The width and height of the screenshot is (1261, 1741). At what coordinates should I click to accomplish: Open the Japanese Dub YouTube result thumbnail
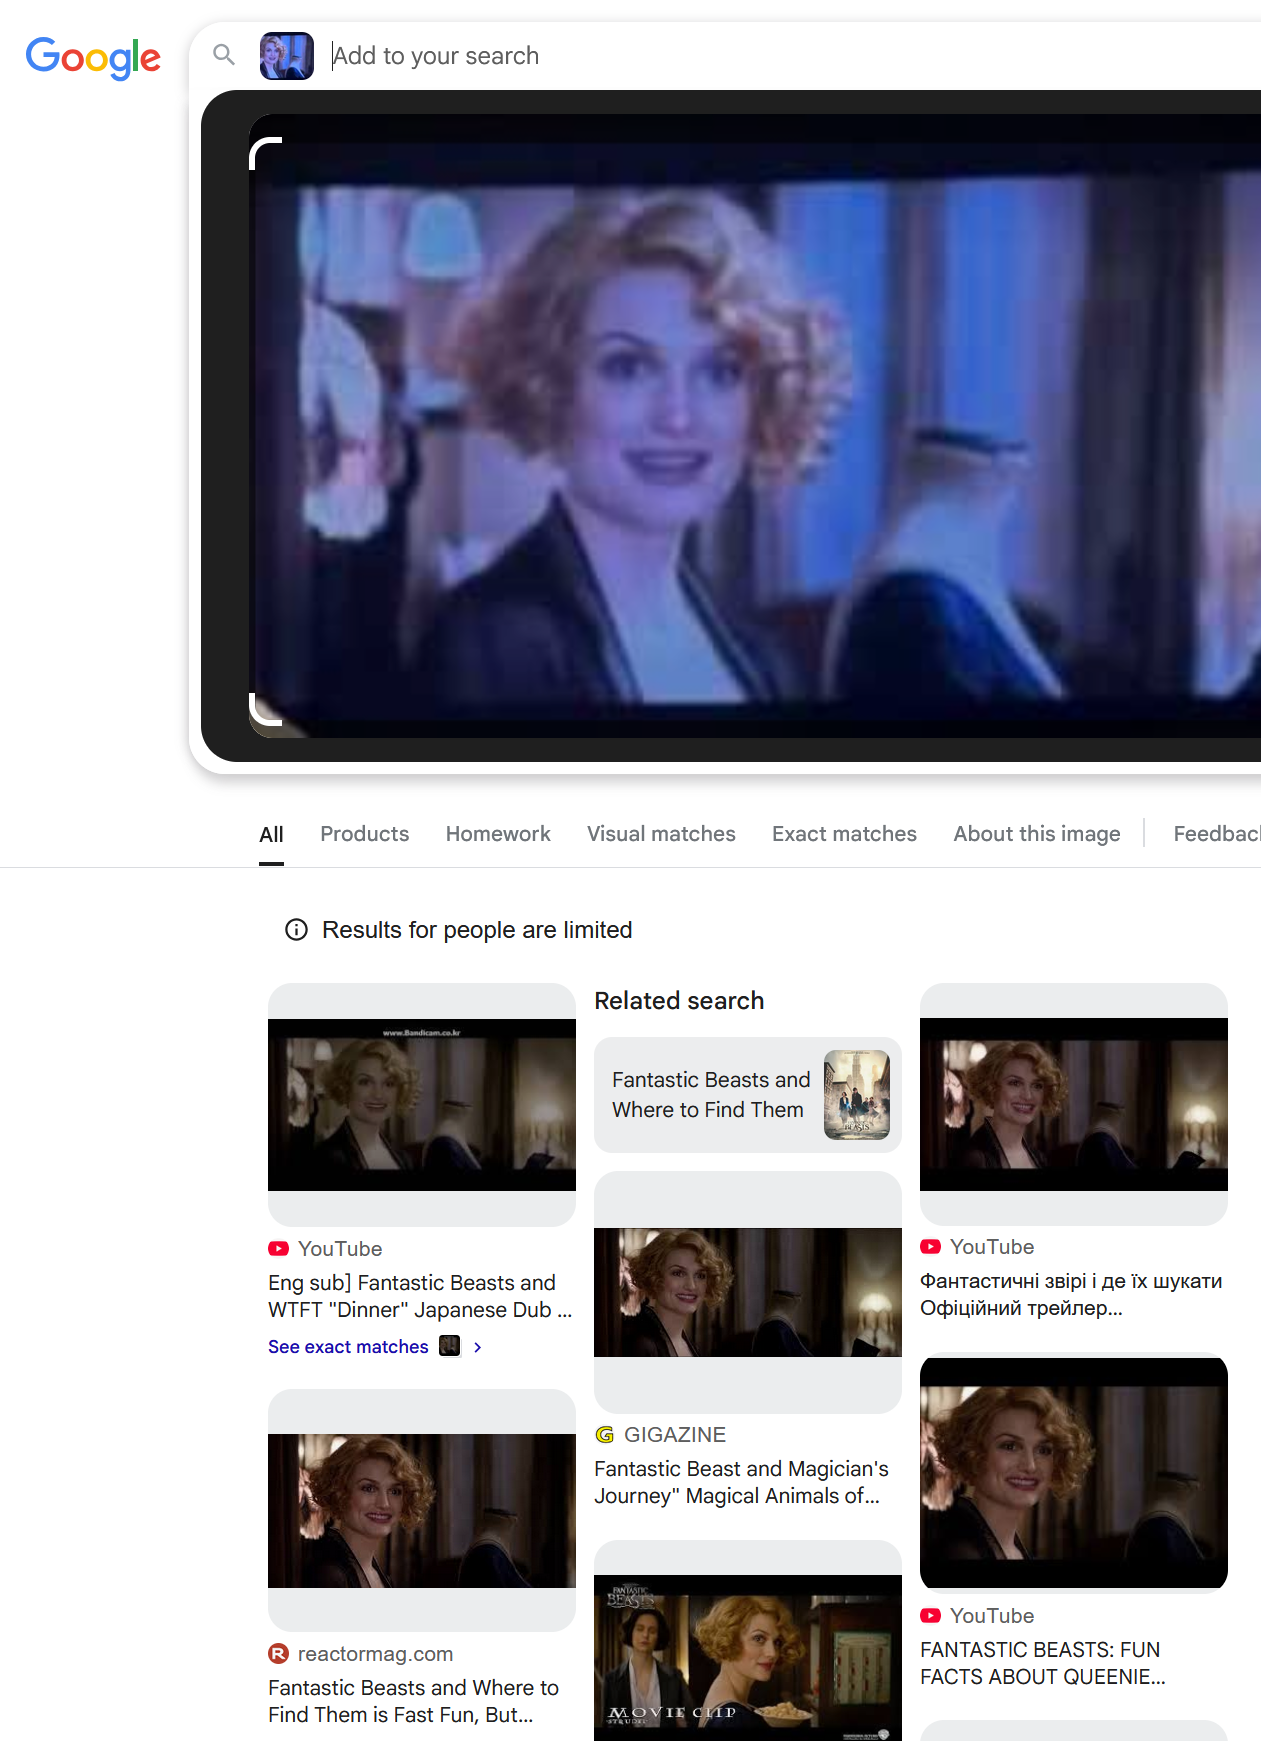pos(422,1105)
